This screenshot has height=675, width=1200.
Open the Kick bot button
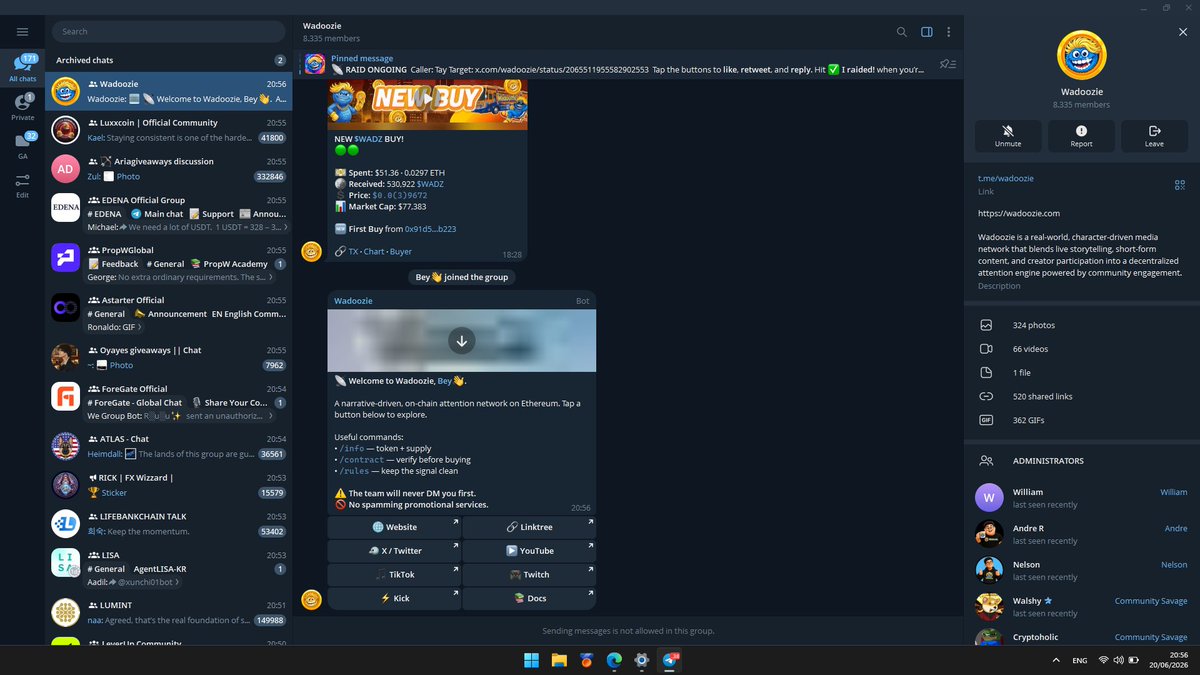394,598
